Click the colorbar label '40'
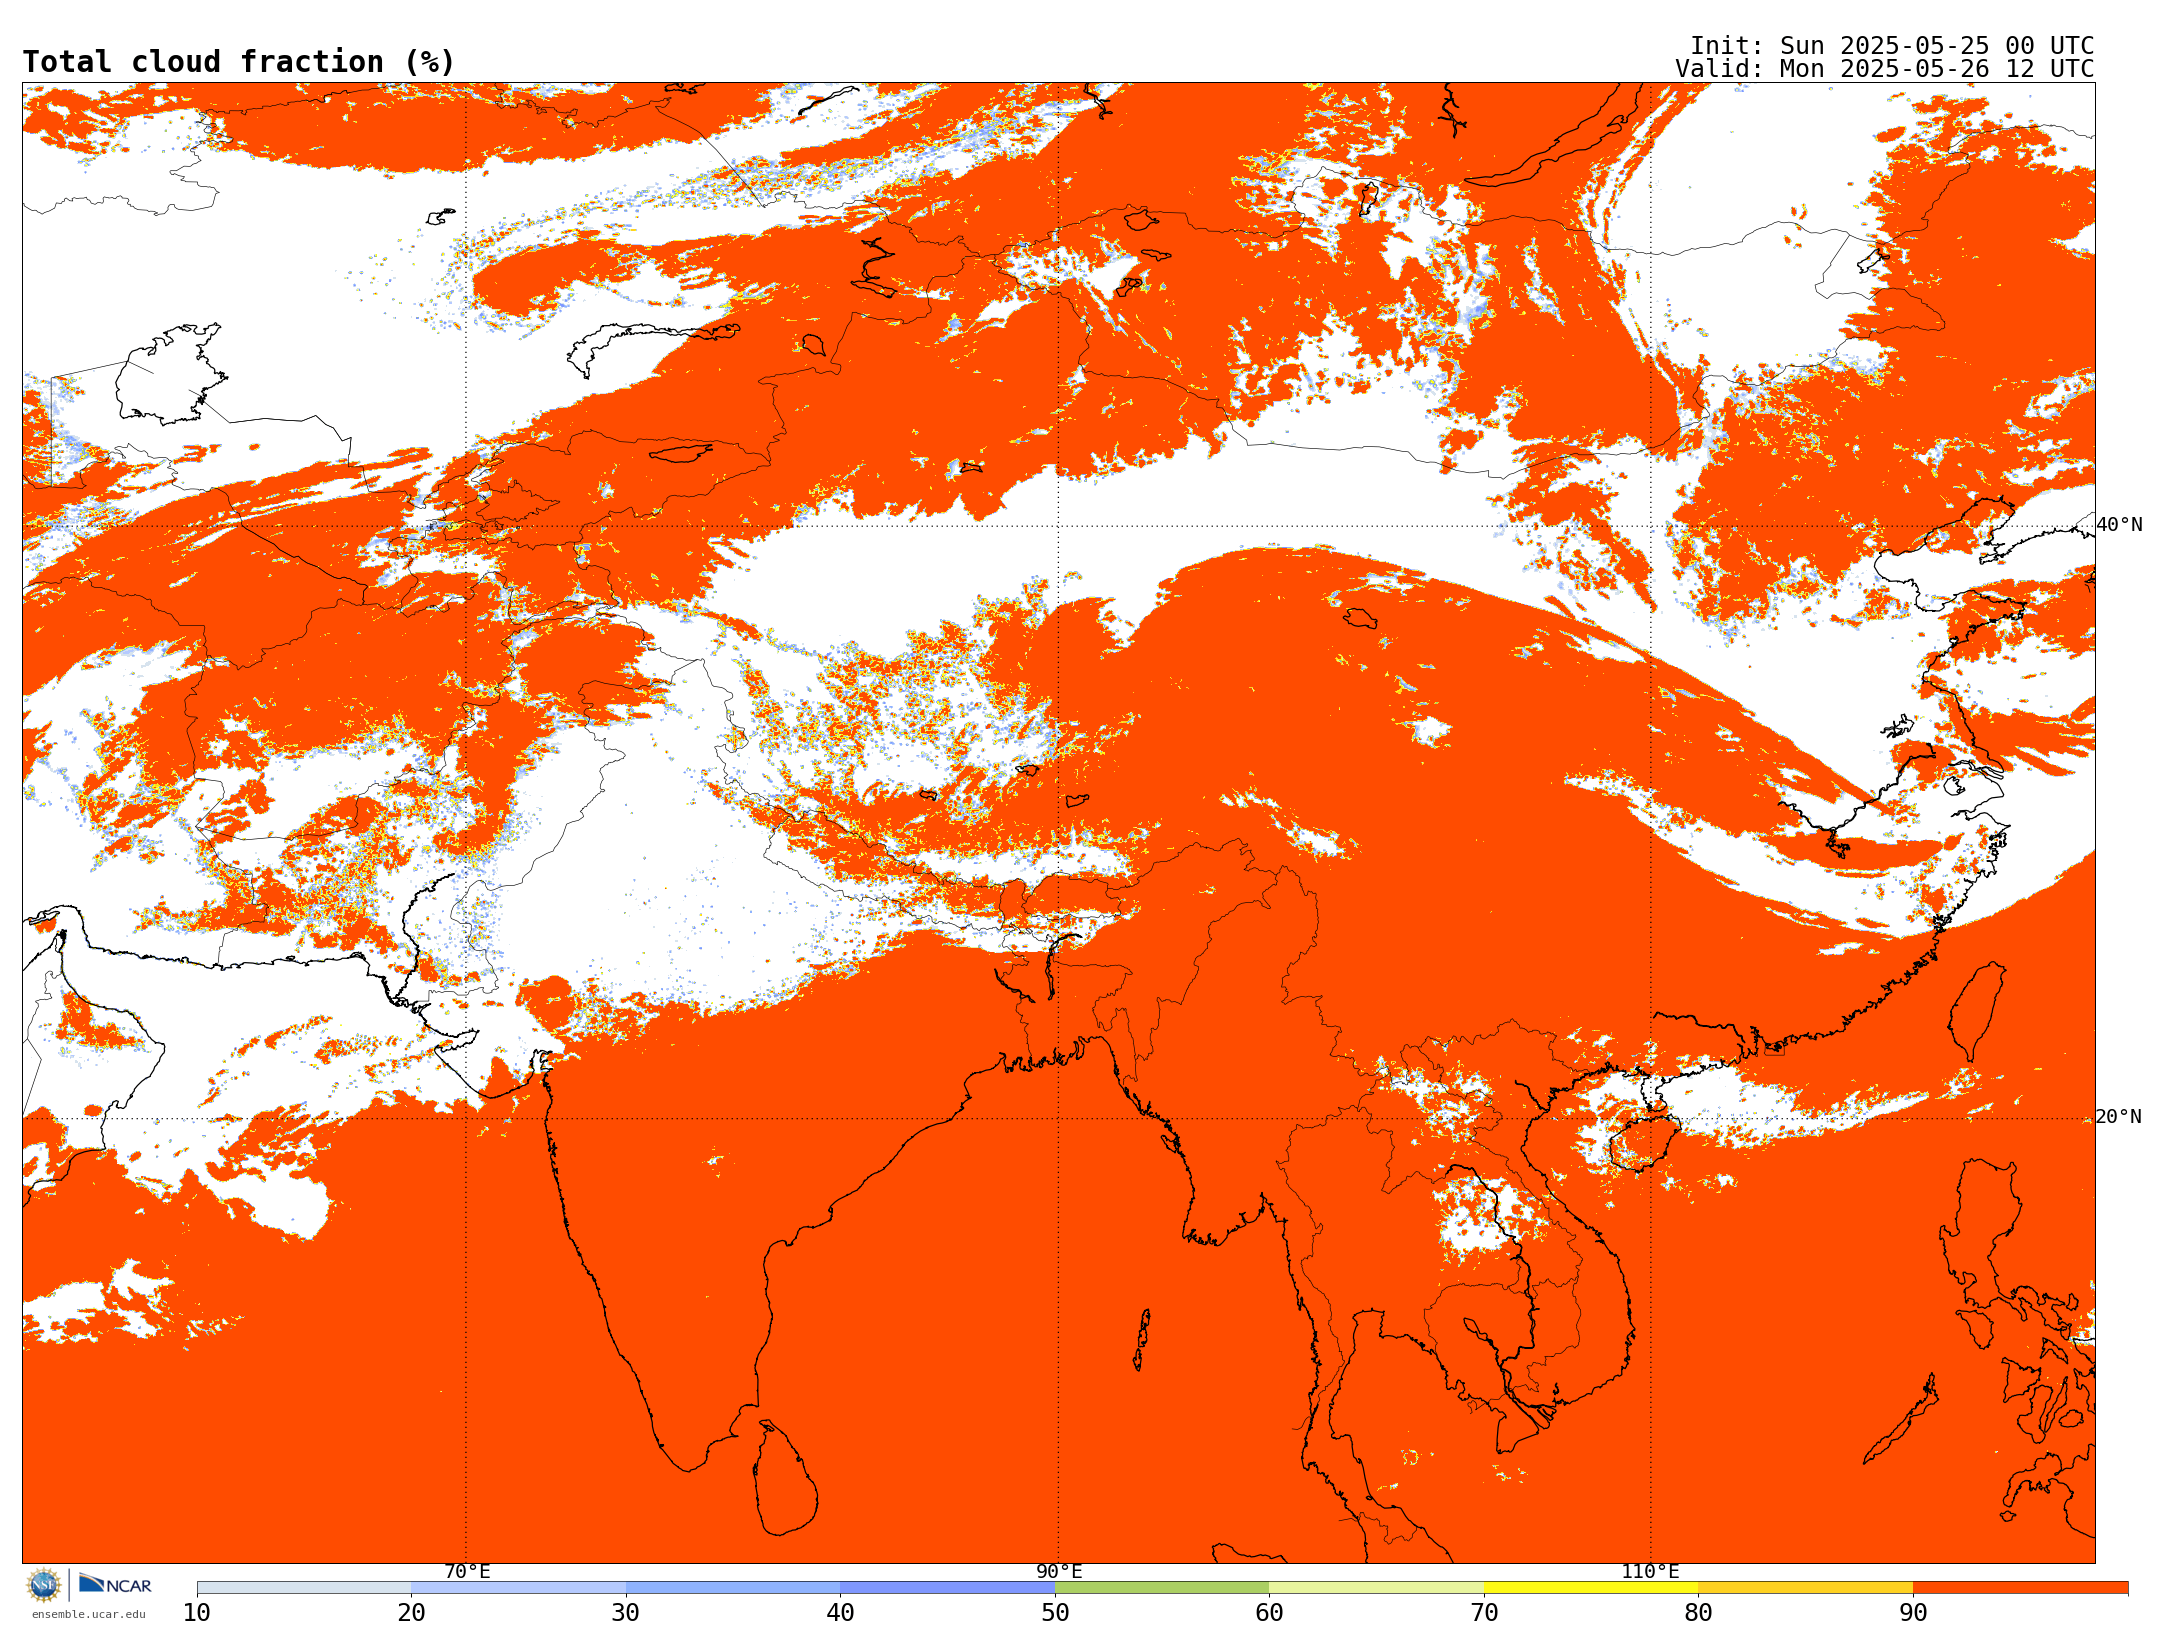This screenshot has width=2160, height=1626. click(x=840, y=1613)
